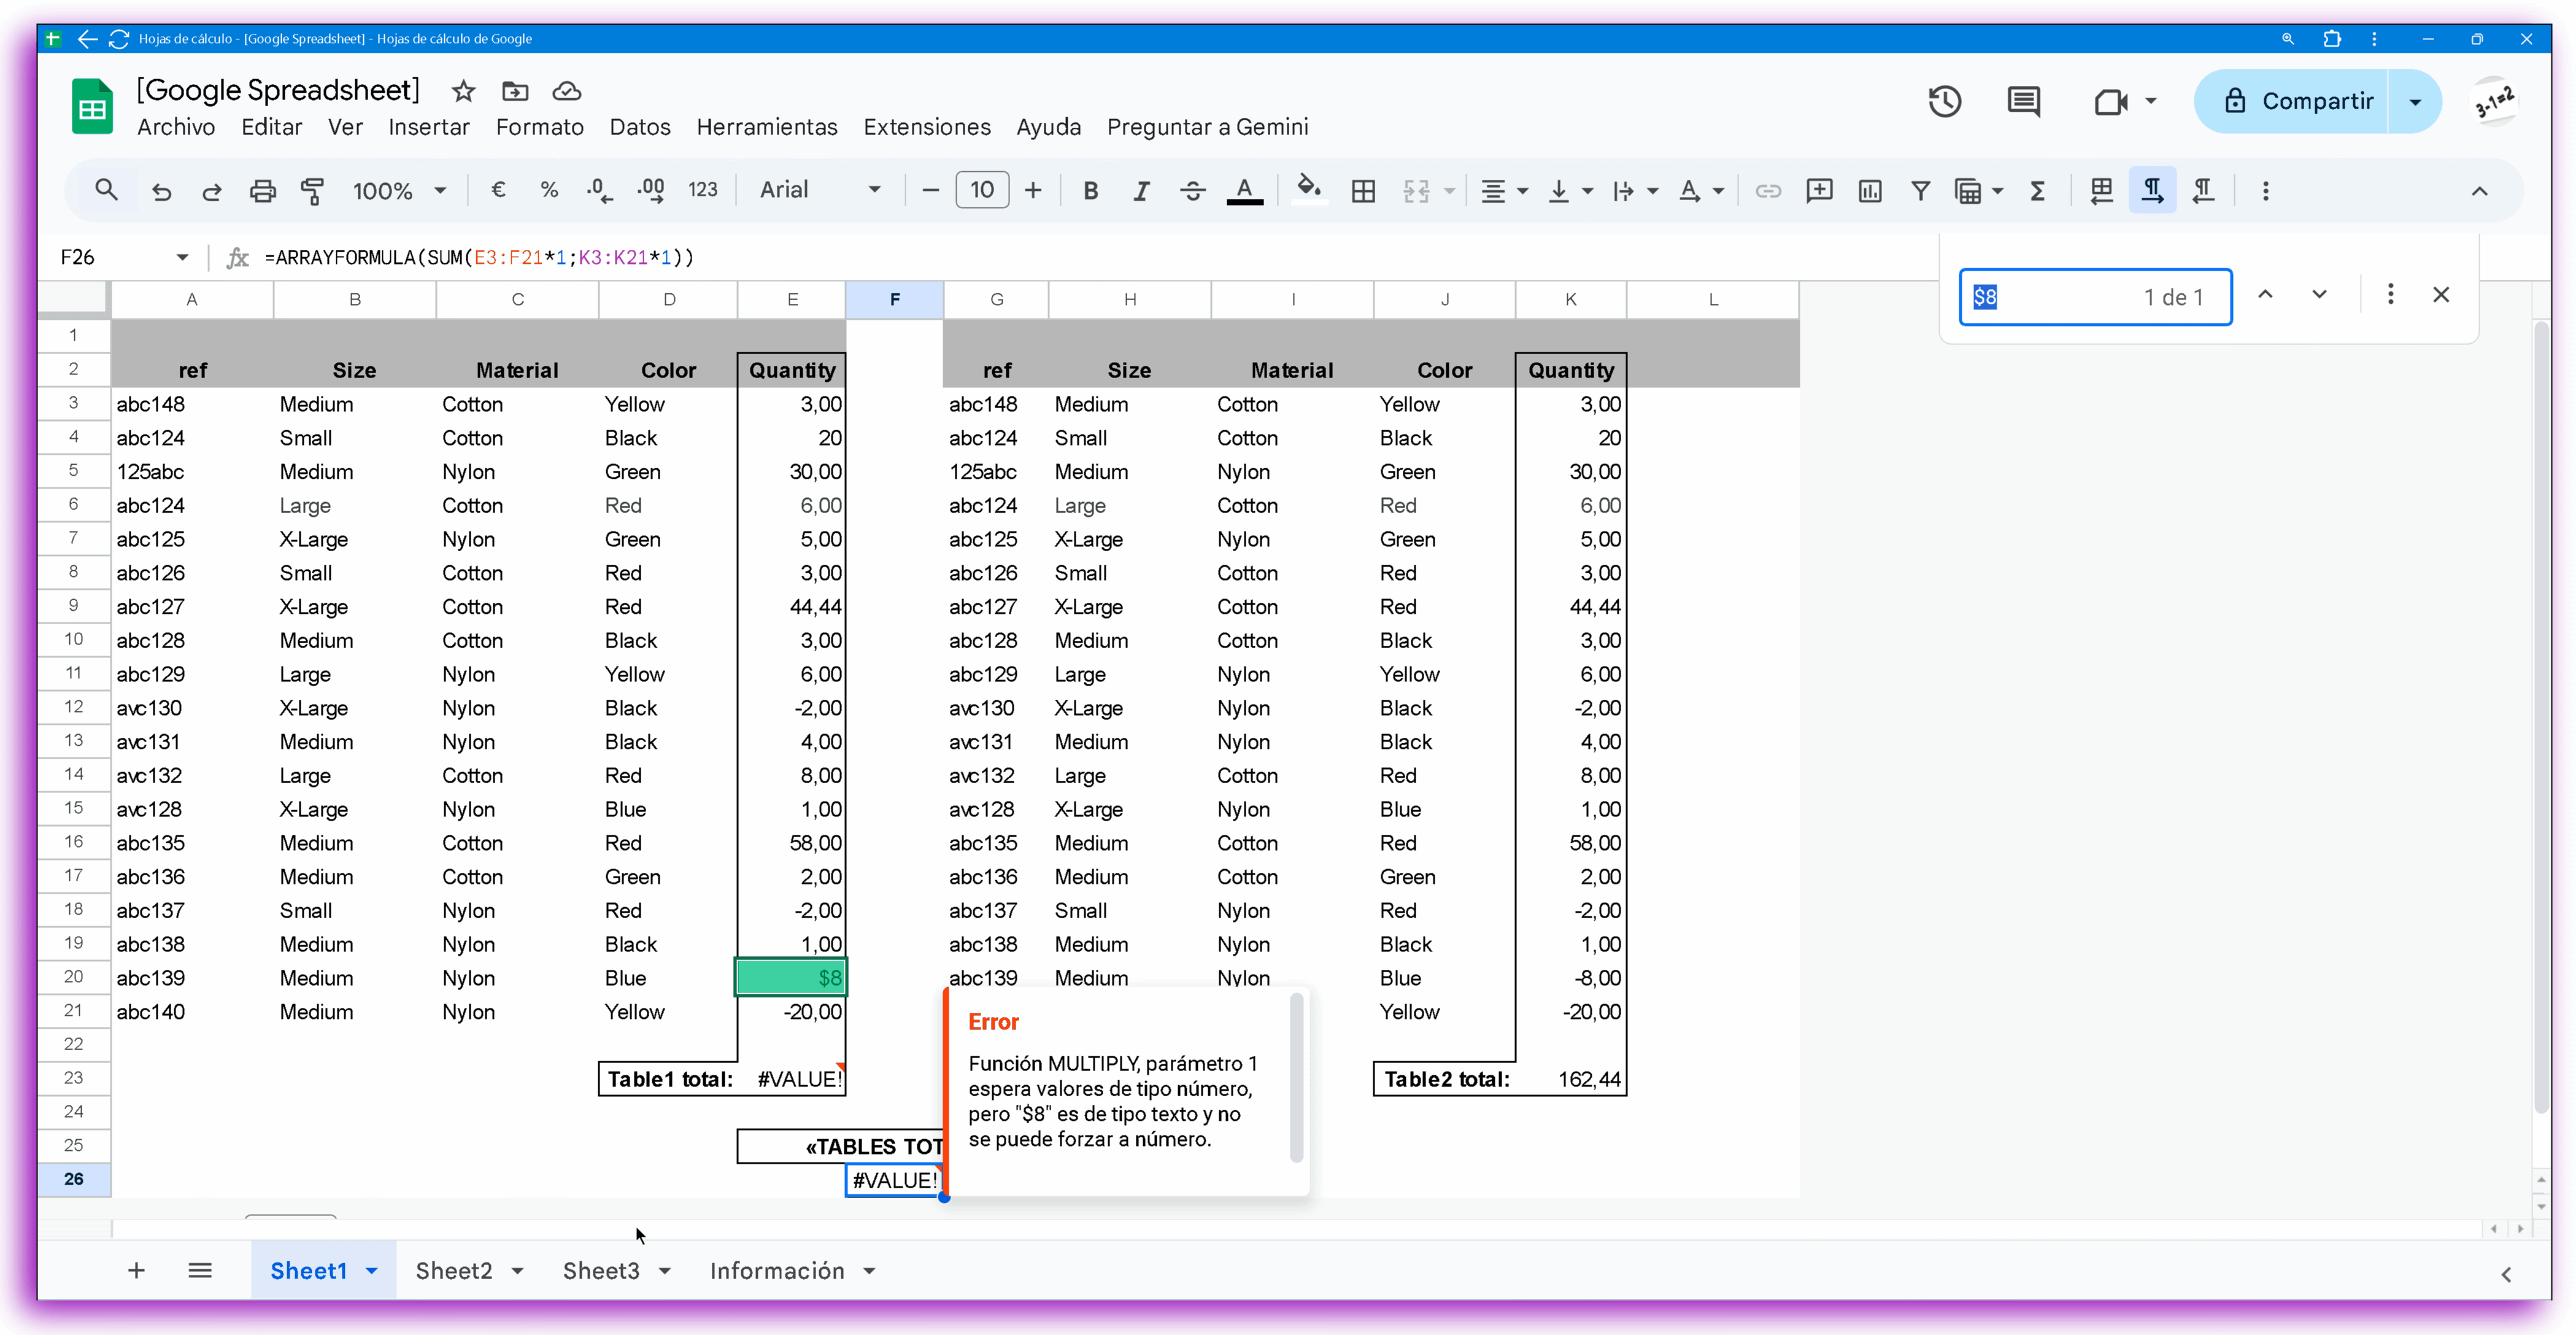This screenshot has width=2576, height=1335.
Task: Star the Google Spreadsheet document
Action: tap(463, 92)
